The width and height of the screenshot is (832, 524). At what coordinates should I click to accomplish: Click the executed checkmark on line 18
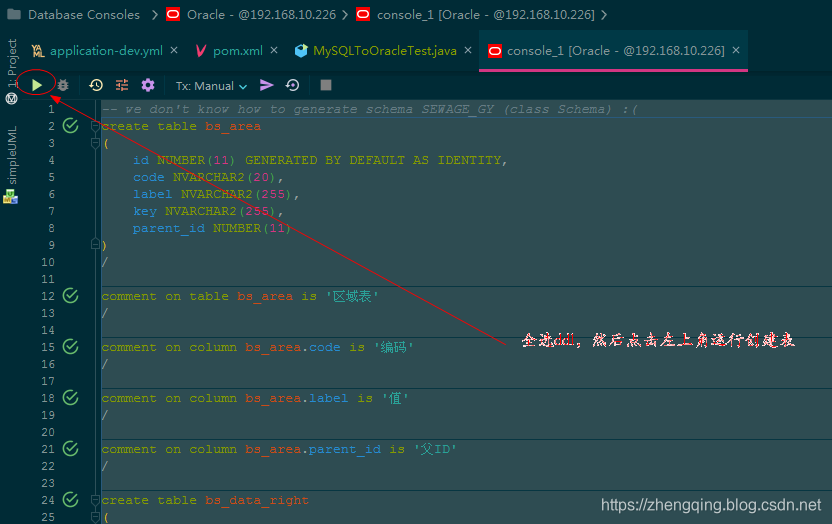coord(71,398)
